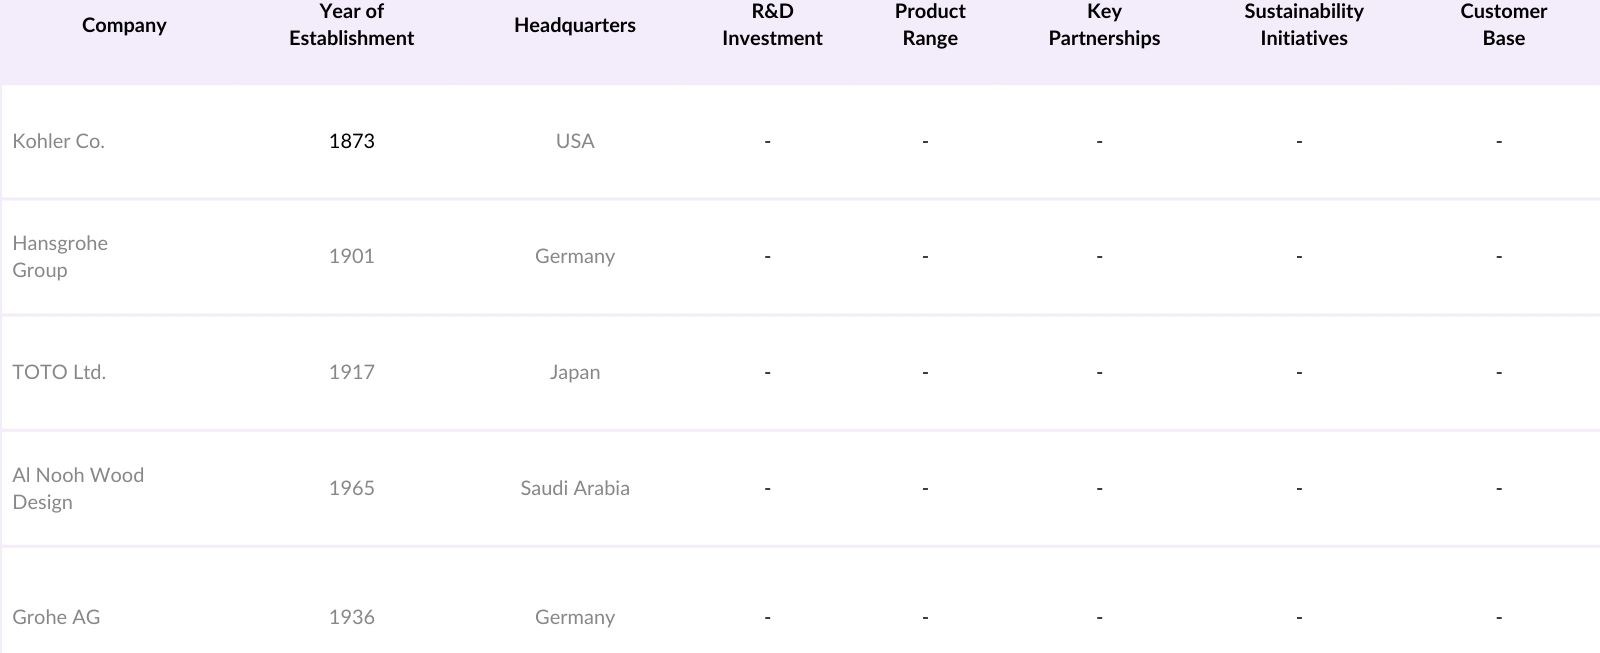Select the Saudi Arabia headquarters cell
This screenshot has width=1600, height=653.
(574, 488)
